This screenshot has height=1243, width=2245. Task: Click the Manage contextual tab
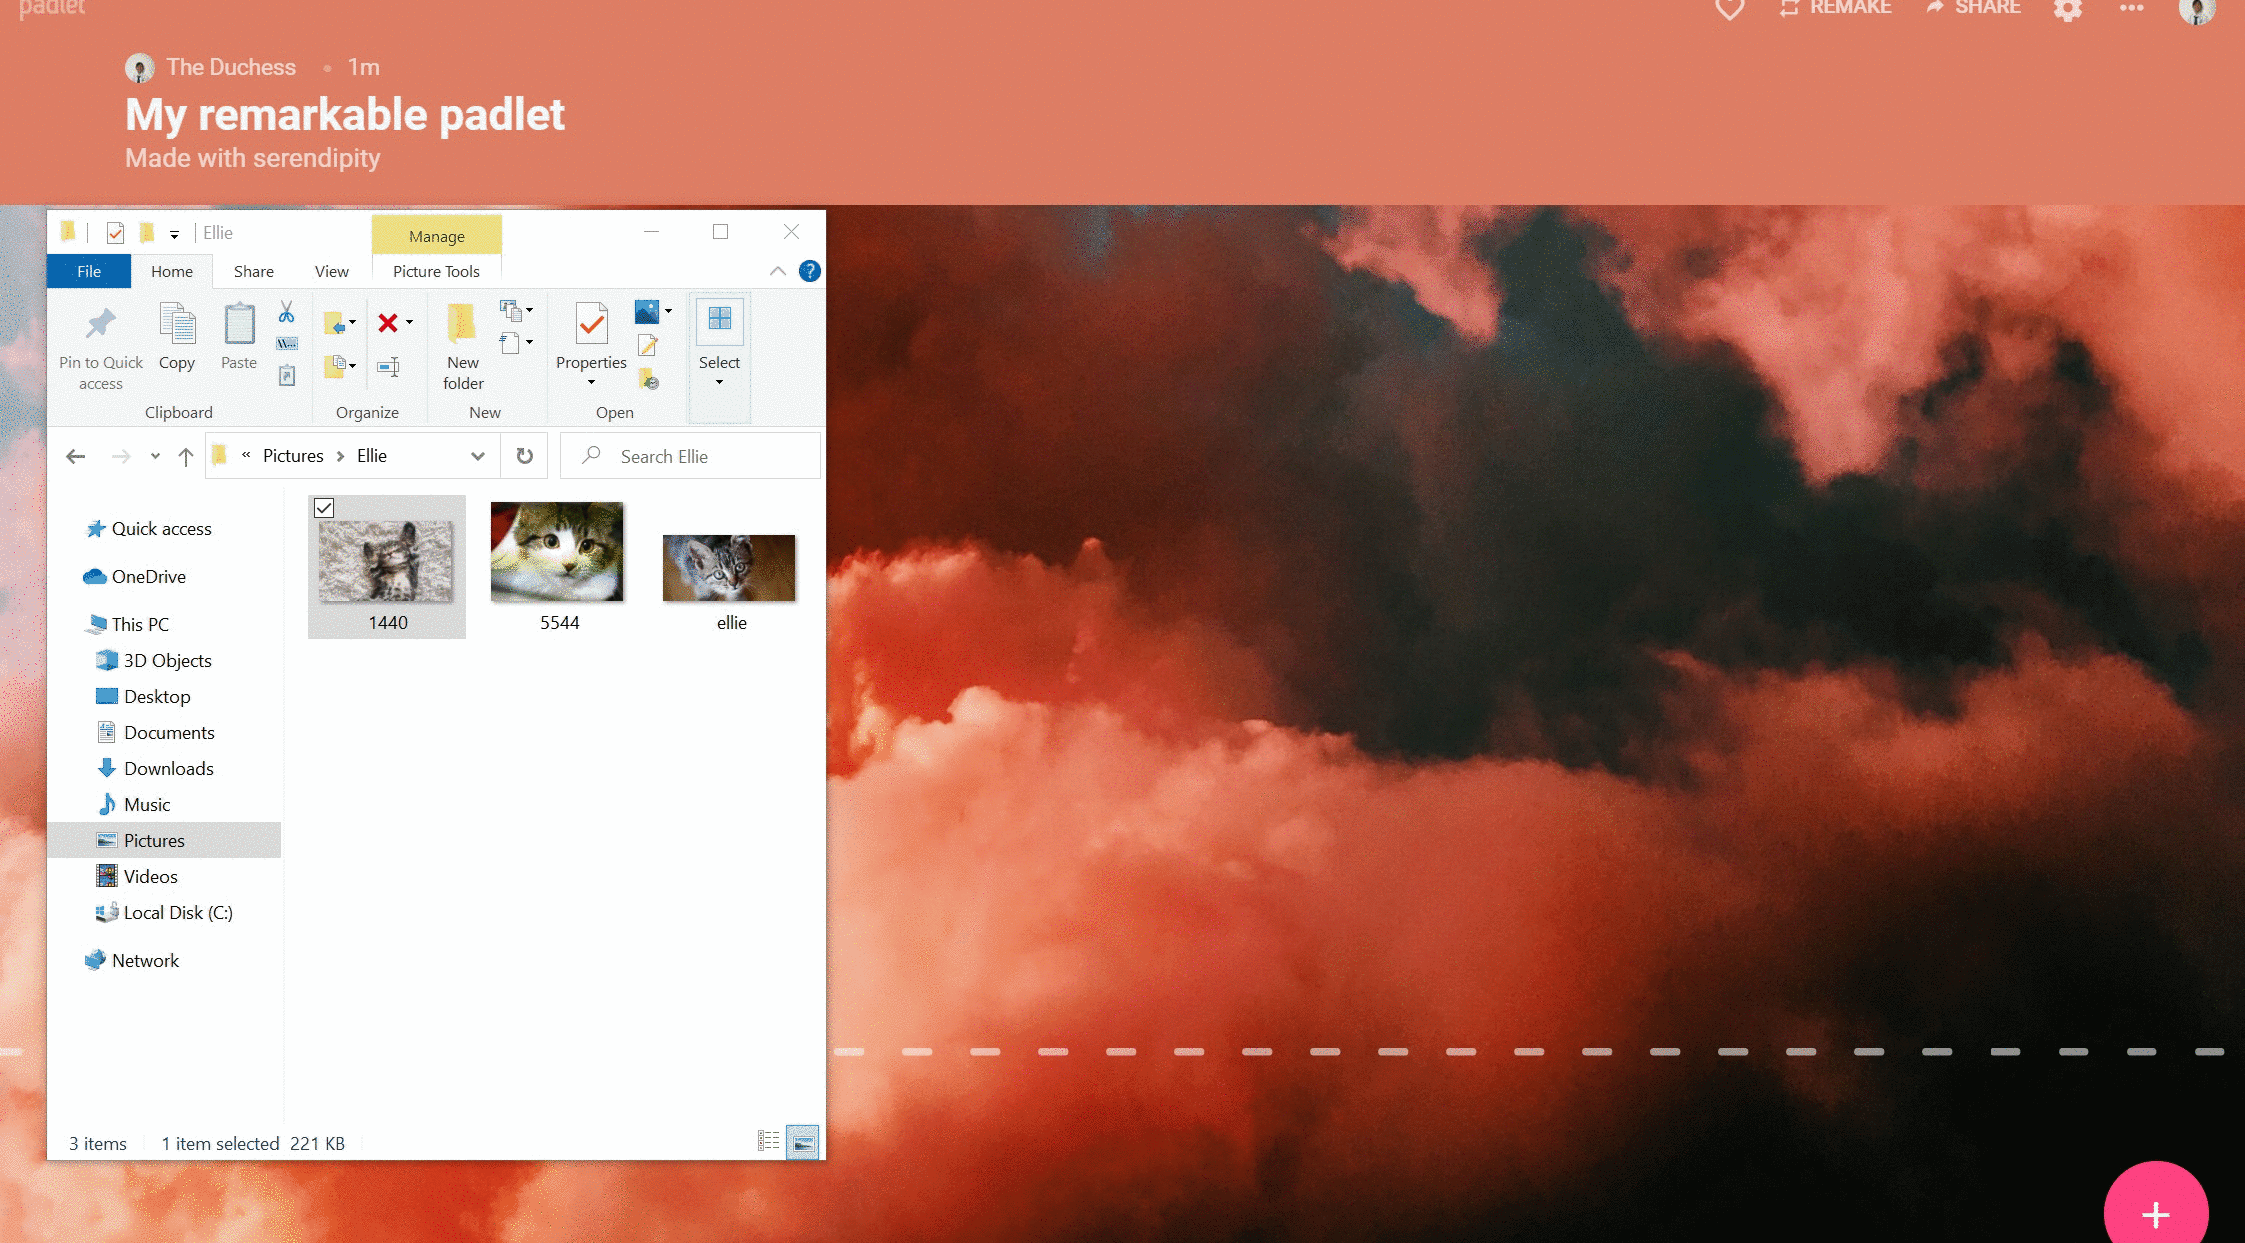437,236
